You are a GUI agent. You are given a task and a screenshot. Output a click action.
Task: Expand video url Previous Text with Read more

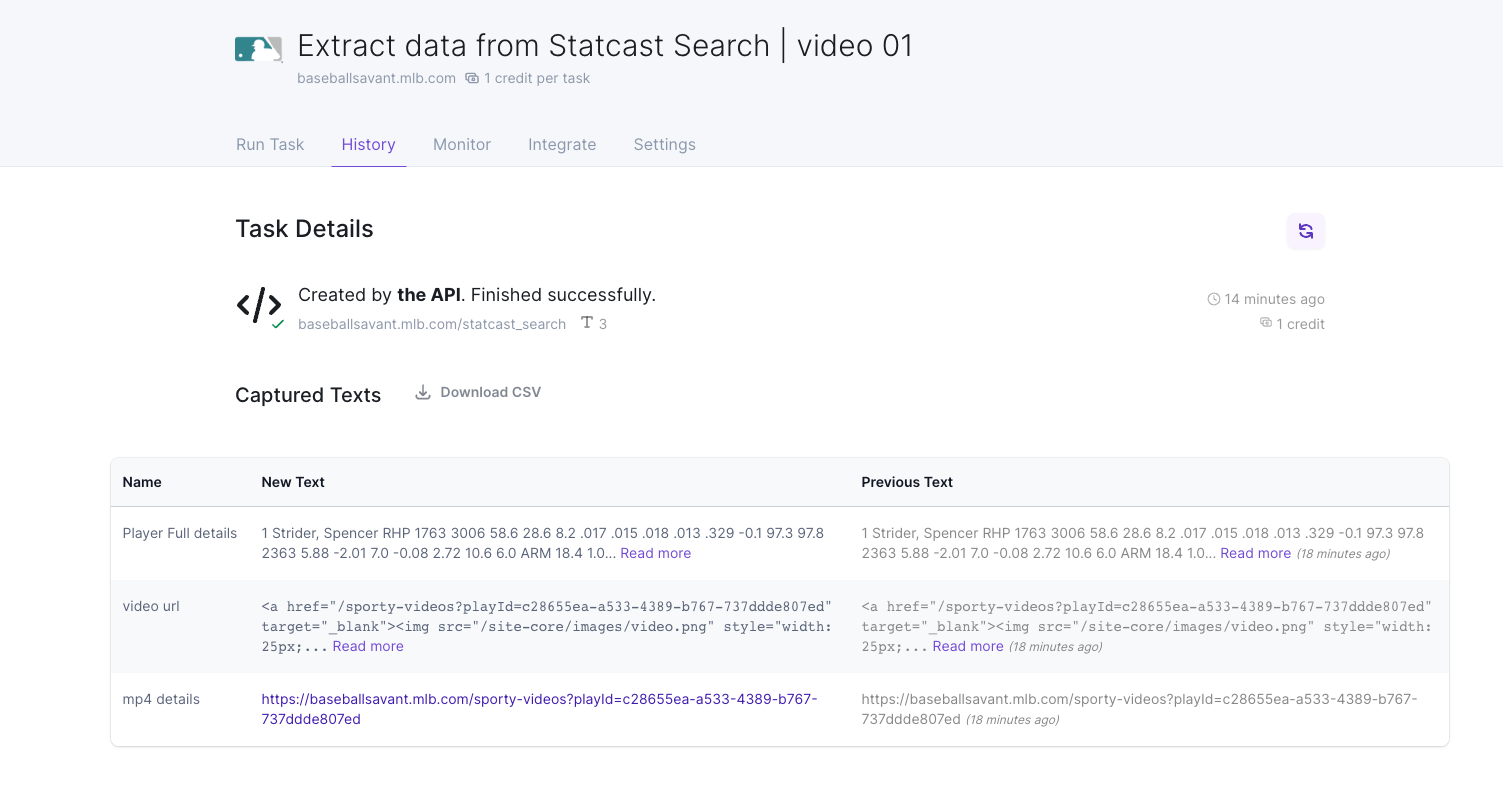(967, 646)
